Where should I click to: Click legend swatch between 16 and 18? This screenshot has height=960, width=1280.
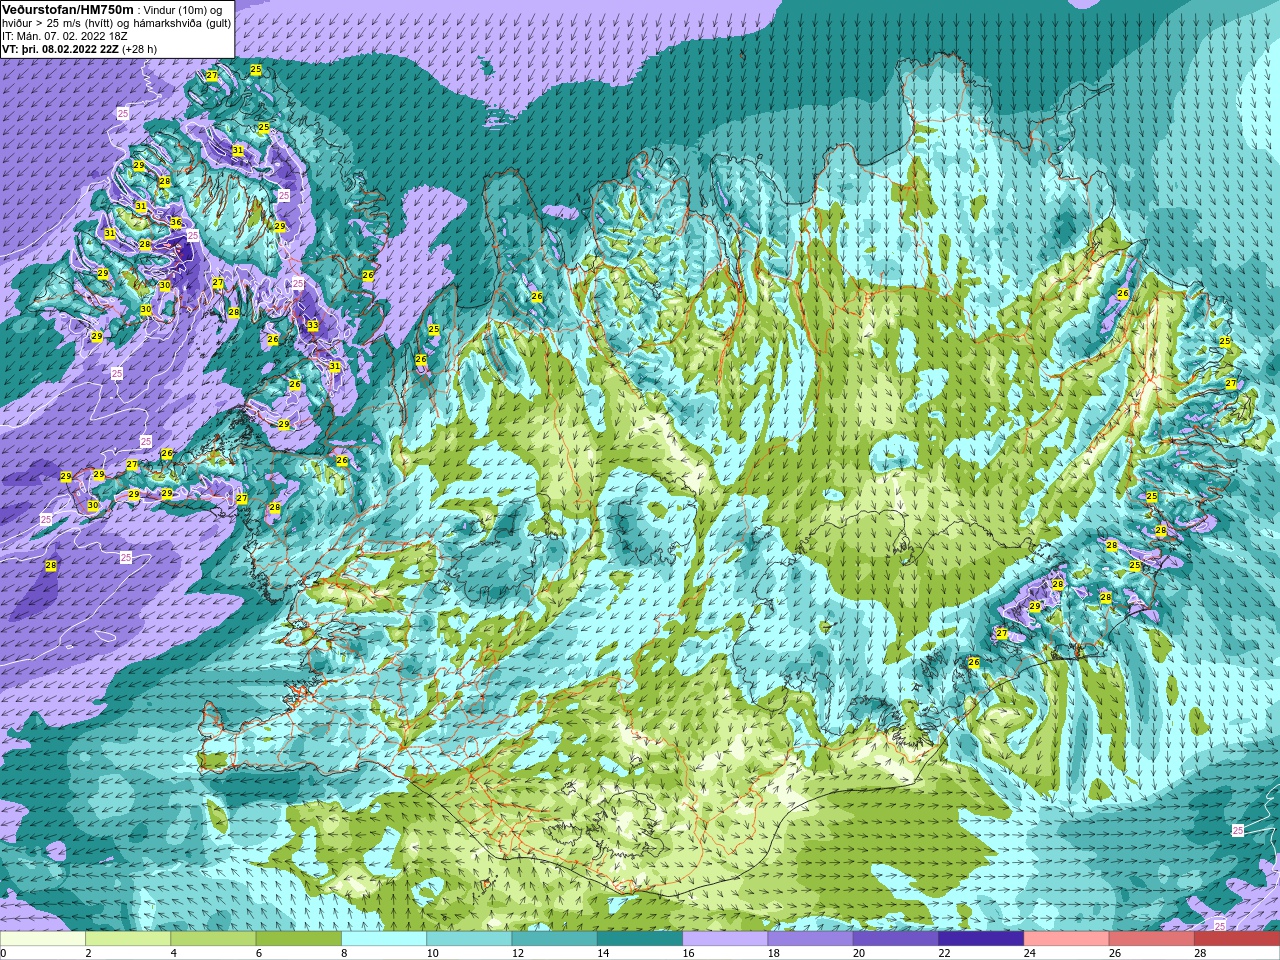click(x=725, y=939)
